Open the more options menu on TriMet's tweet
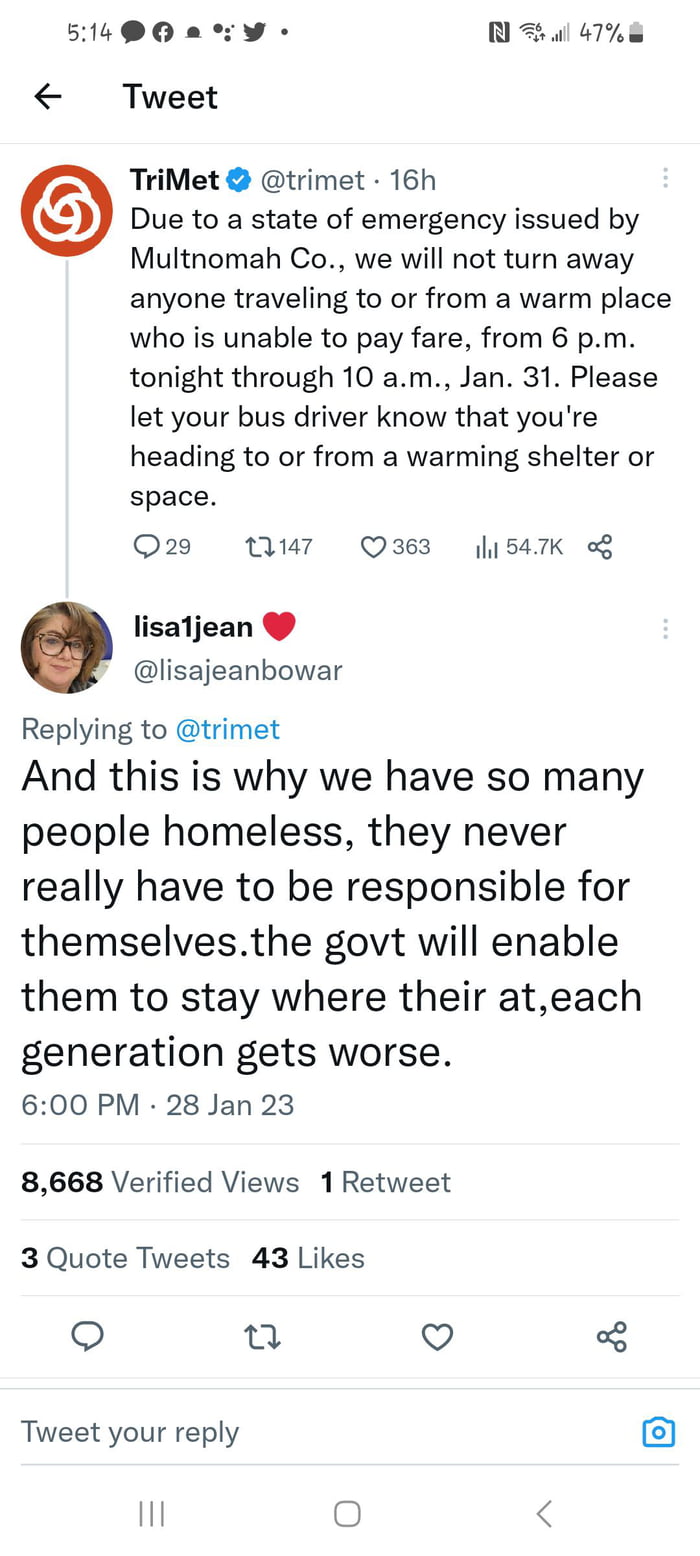 [665, 179]
